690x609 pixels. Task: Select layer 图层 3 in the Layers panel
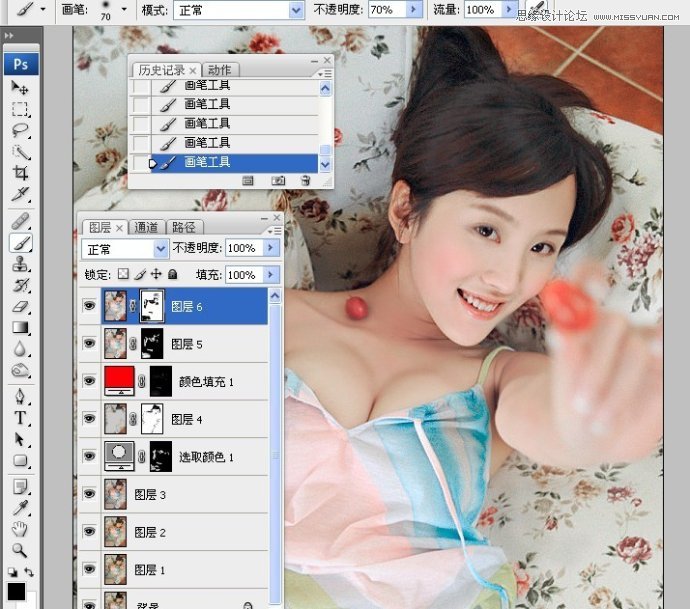click(150, 494)
